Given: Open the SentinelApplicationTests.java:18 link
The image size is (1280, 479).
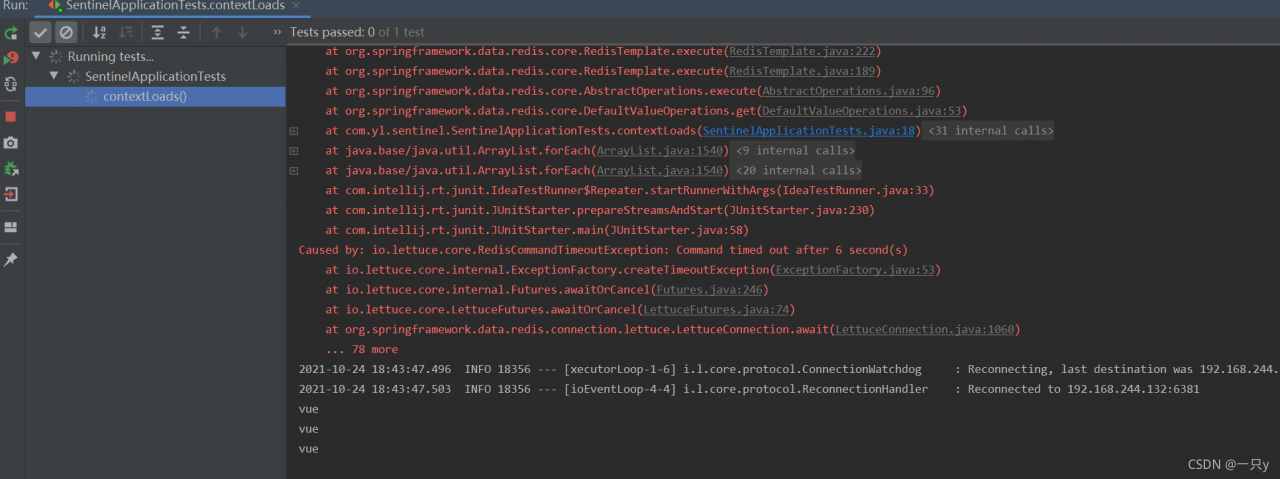Looking at the screenshot, I should 808,131.
